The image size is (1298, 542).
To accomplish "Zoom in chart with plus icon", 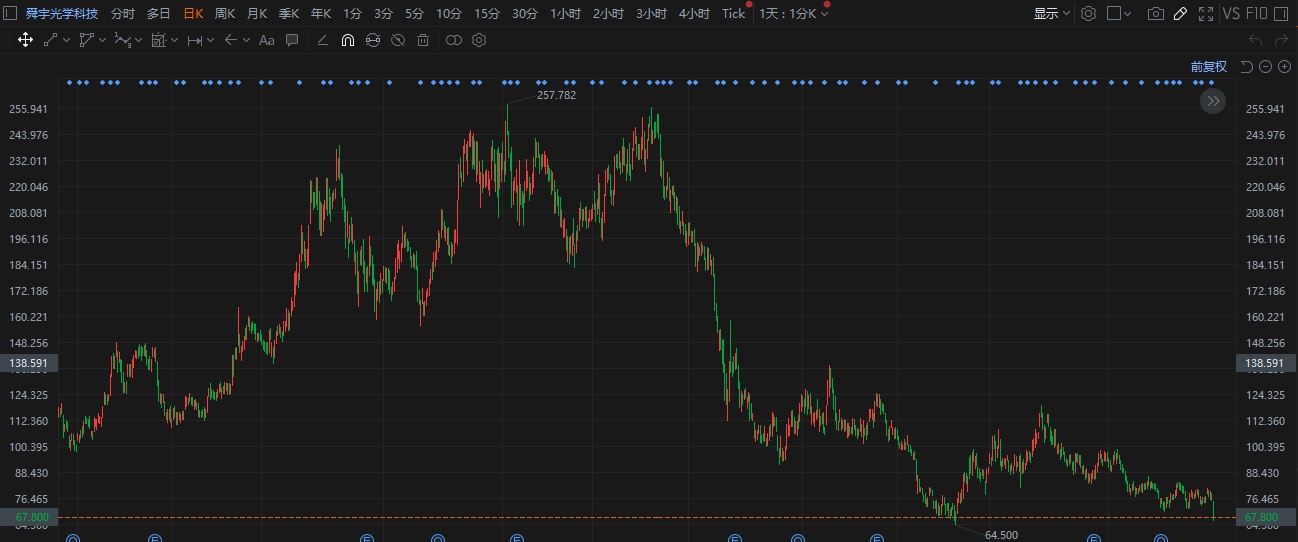I will tap(1284, 67).
